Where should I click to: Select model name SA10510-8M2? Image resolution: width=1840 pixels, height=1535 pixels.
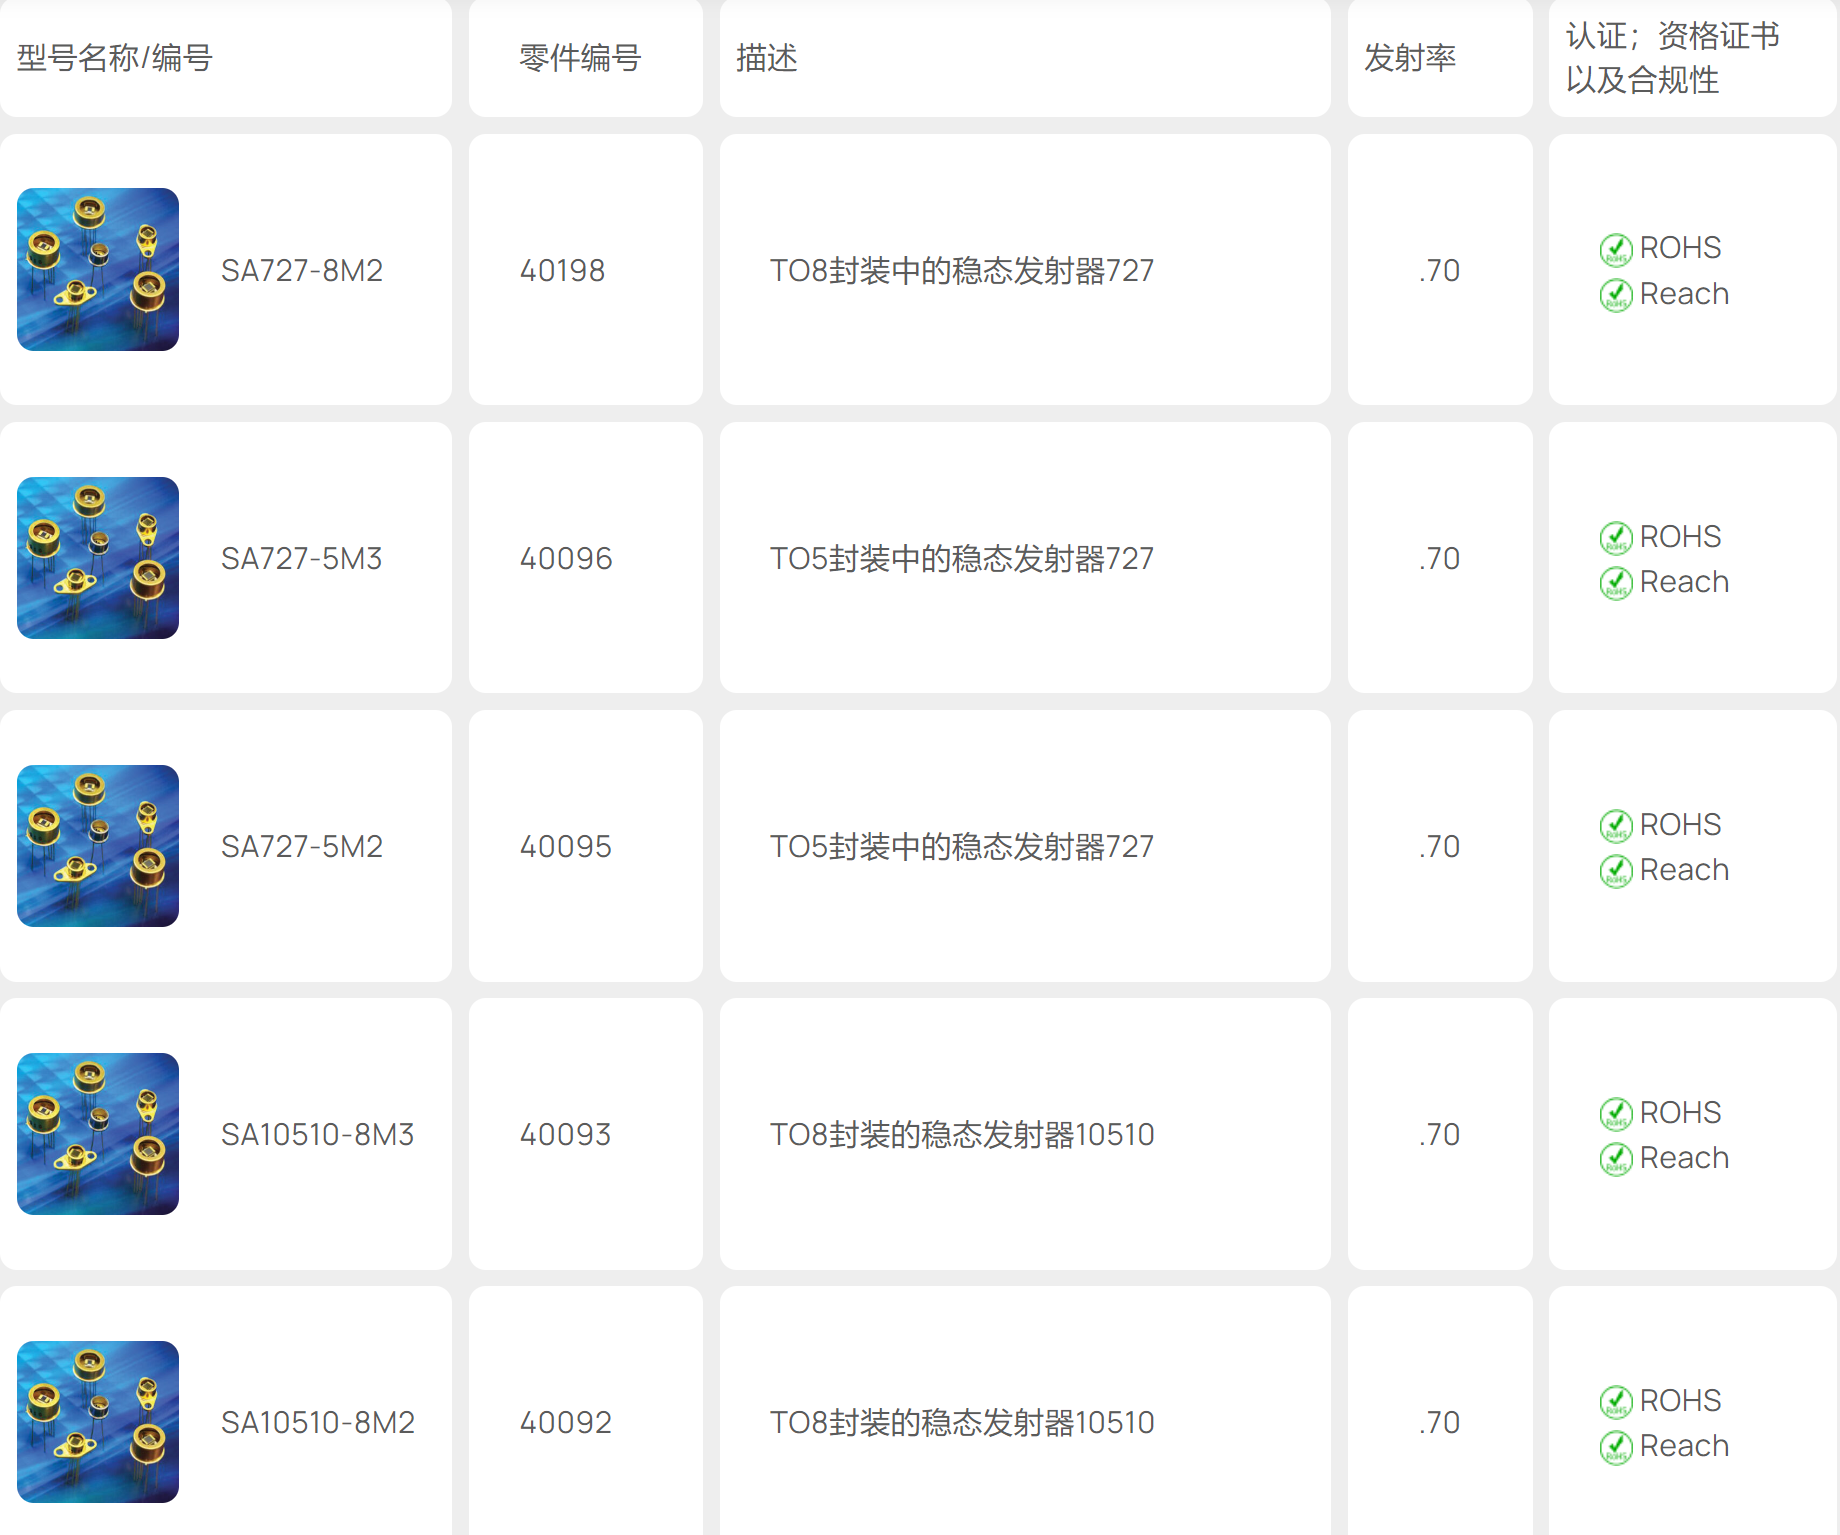tap(317, 1423)
